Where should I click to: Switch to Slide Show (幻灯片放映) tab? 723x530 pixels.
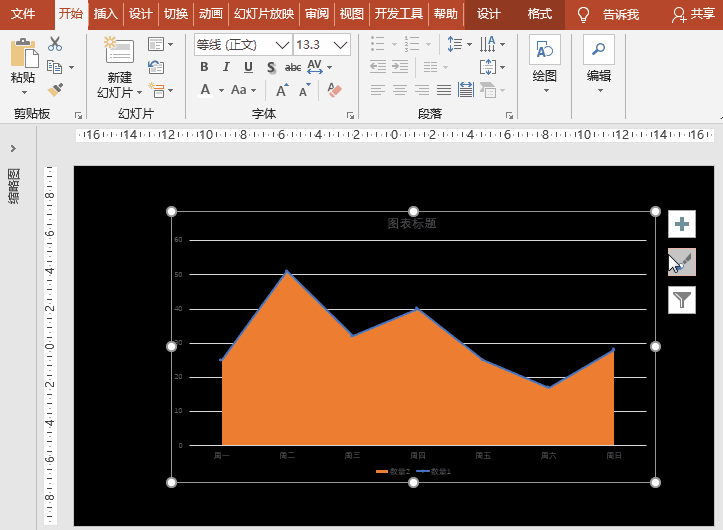pos(264,14)
